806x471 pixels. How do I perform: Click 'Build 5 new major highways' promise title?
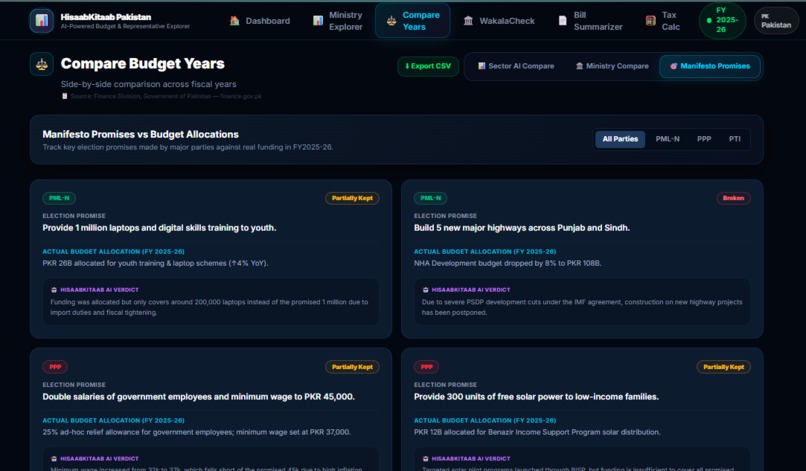point(522,228)
